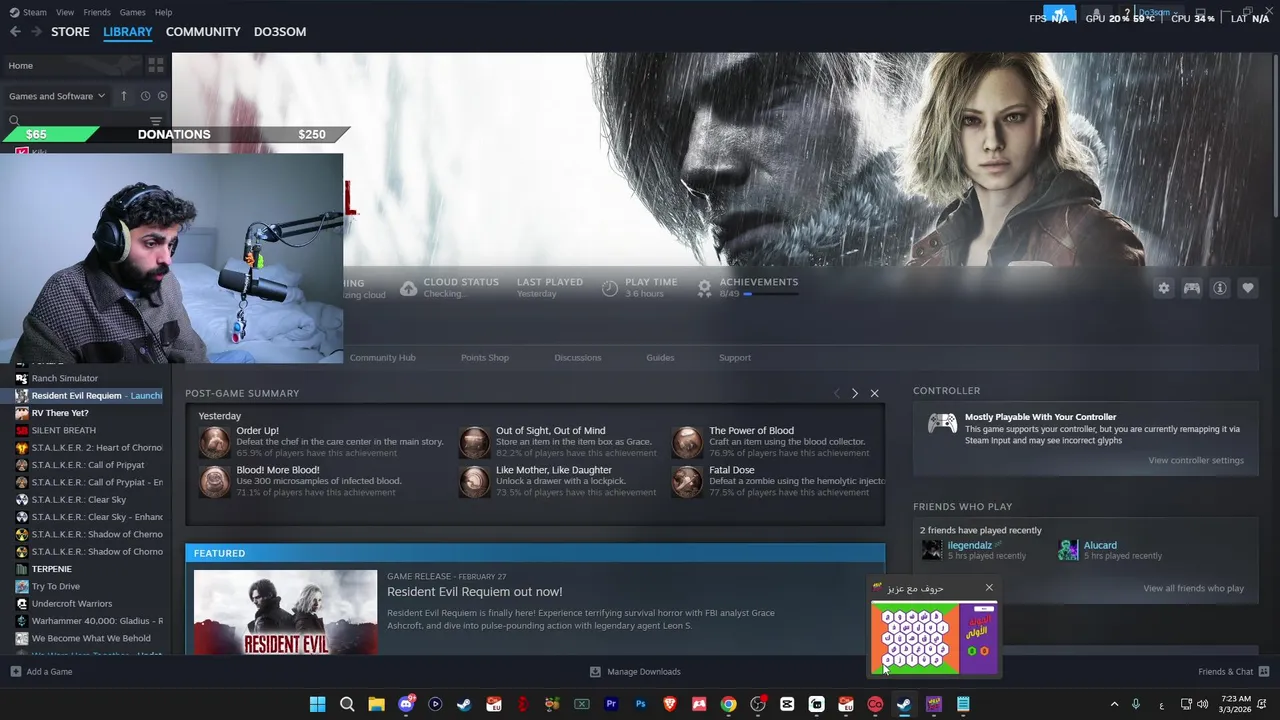Click the Achievements trophy icon

point(704,288)
